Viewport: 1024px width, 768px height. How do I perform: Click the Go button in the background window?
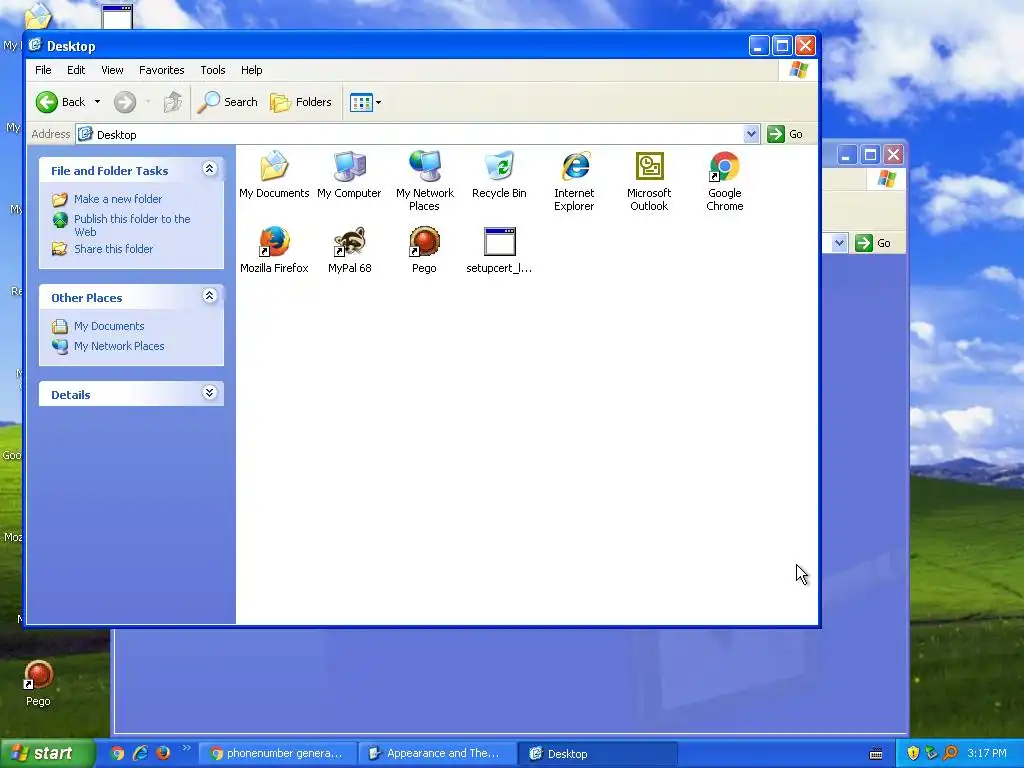pos(873,243)
